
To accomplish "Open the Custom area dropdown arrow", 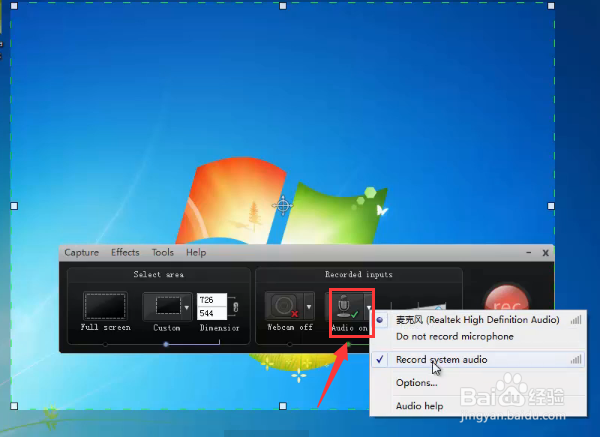I will 187,307.
